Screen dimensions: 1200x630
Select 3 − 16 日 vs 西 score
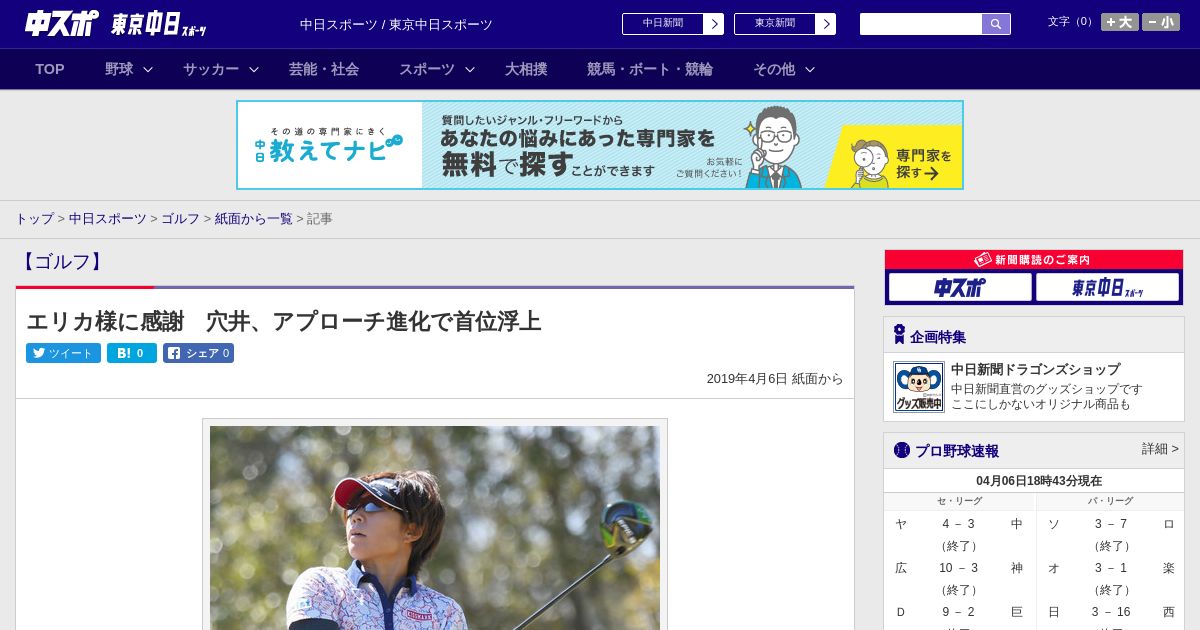pyautogui.click(x=1111, y=612)
